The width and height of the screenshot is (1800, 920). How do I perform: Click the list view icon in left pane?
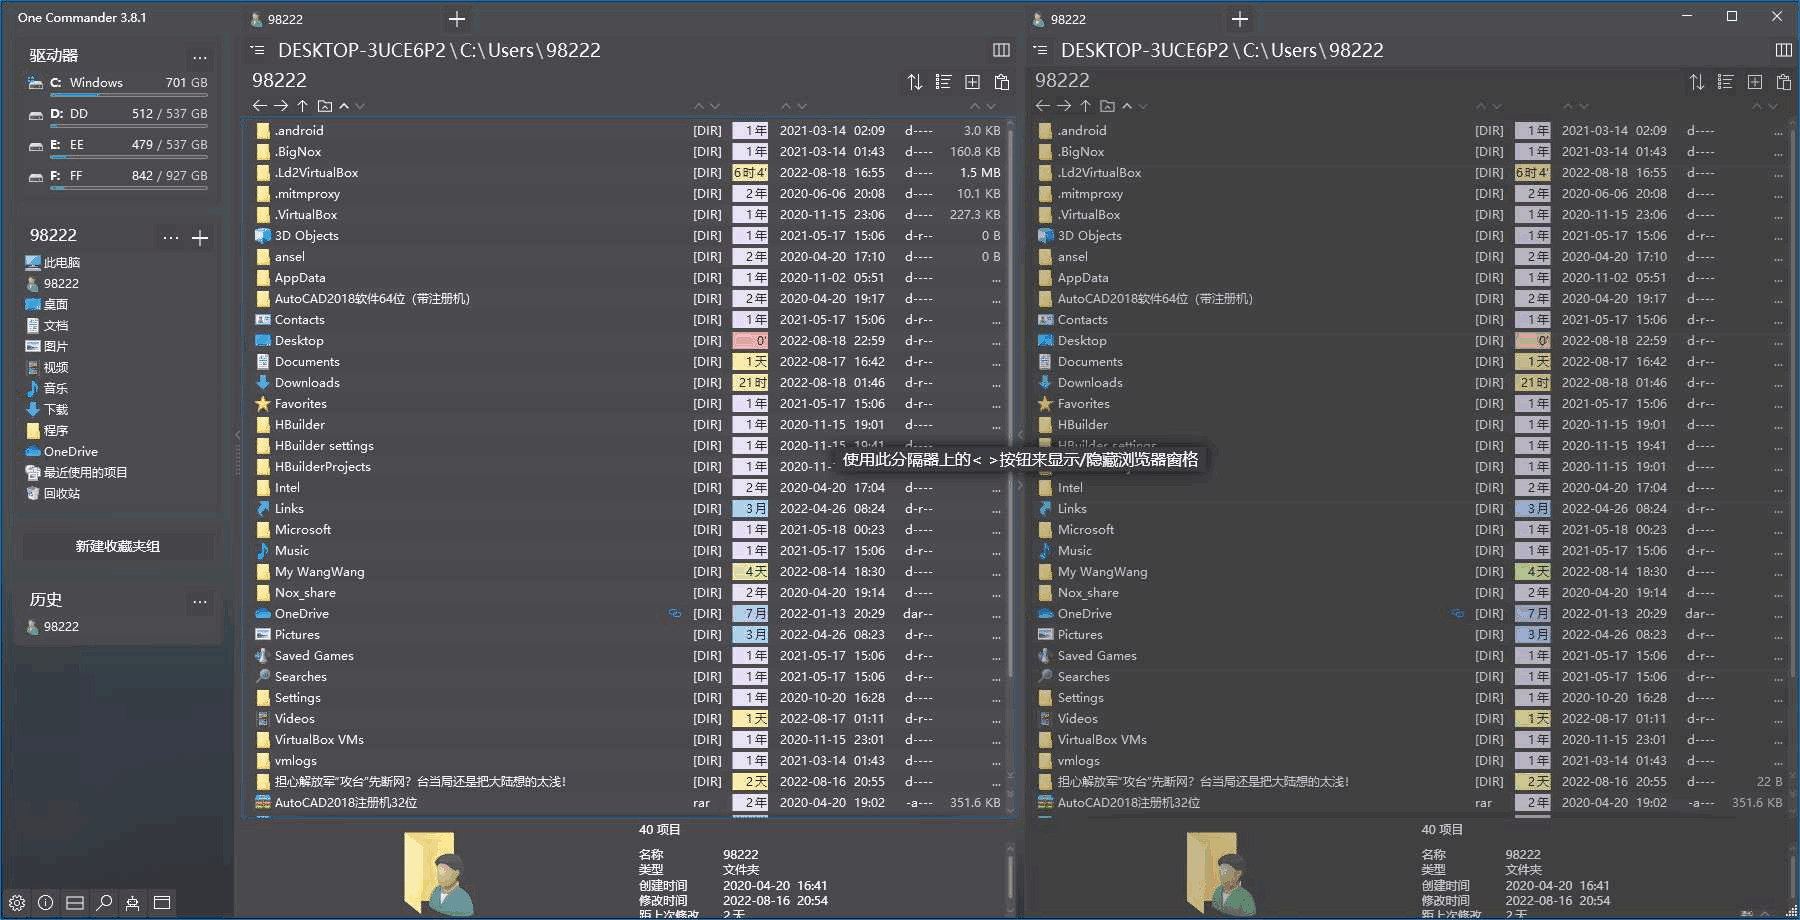(x=943, y=82)
